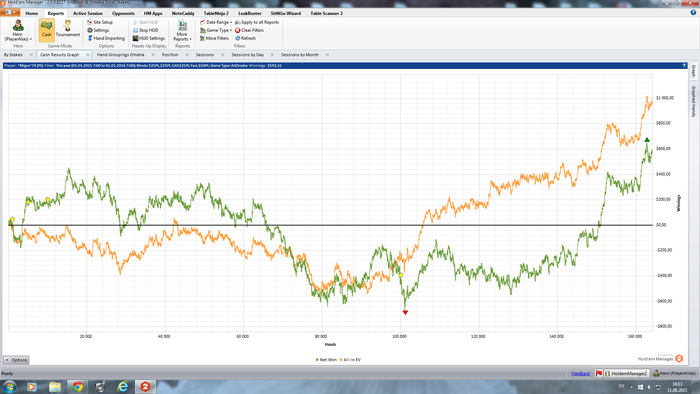Open Hand Importing
Image resolution: width=700 pixels, height=394 pixels.
click(x=106, y=38)
